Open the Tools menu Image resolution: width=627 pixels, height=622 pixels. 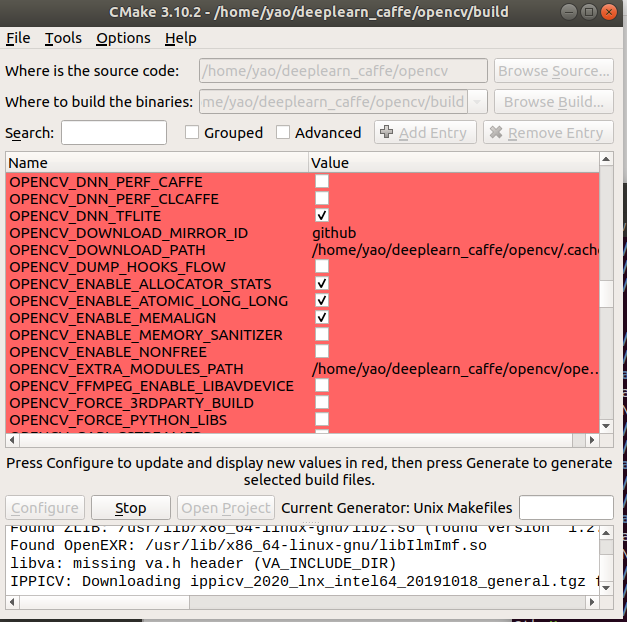(63, 38)
